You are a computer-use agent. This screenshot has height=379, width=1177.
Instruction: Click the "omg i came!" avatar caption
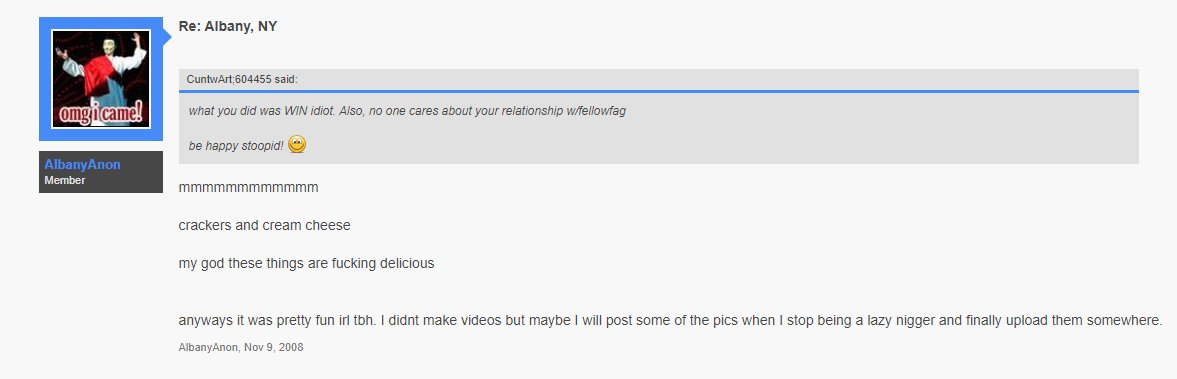click(x=101, y=115)
